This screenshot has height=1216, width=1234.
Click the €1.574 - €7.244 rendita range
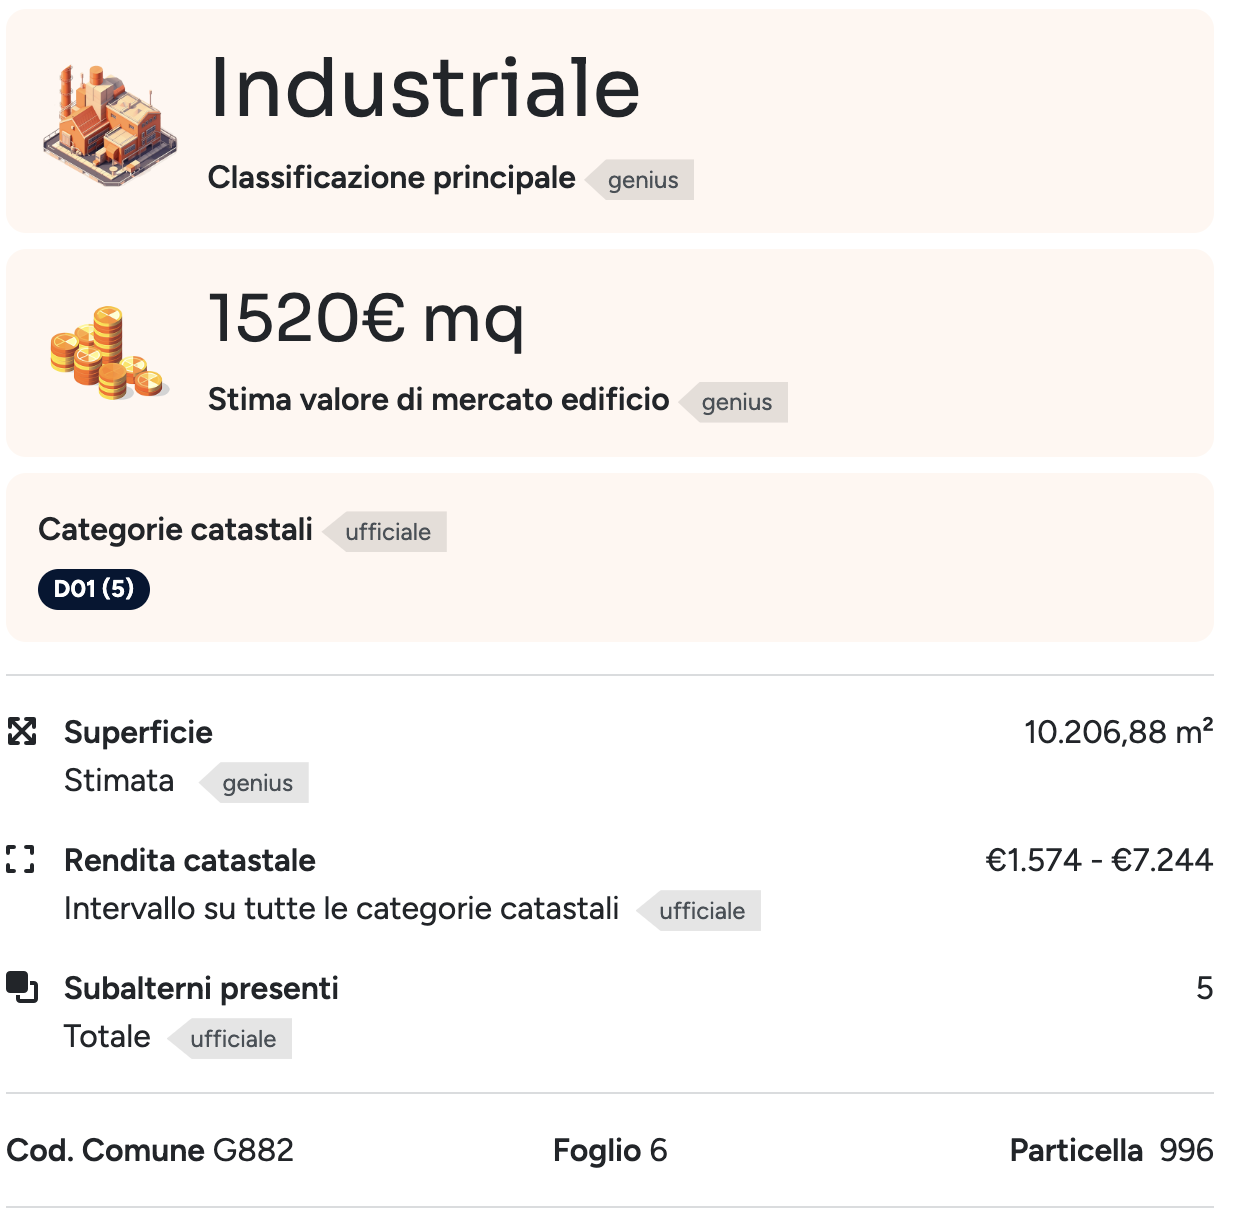(1098, 860)
